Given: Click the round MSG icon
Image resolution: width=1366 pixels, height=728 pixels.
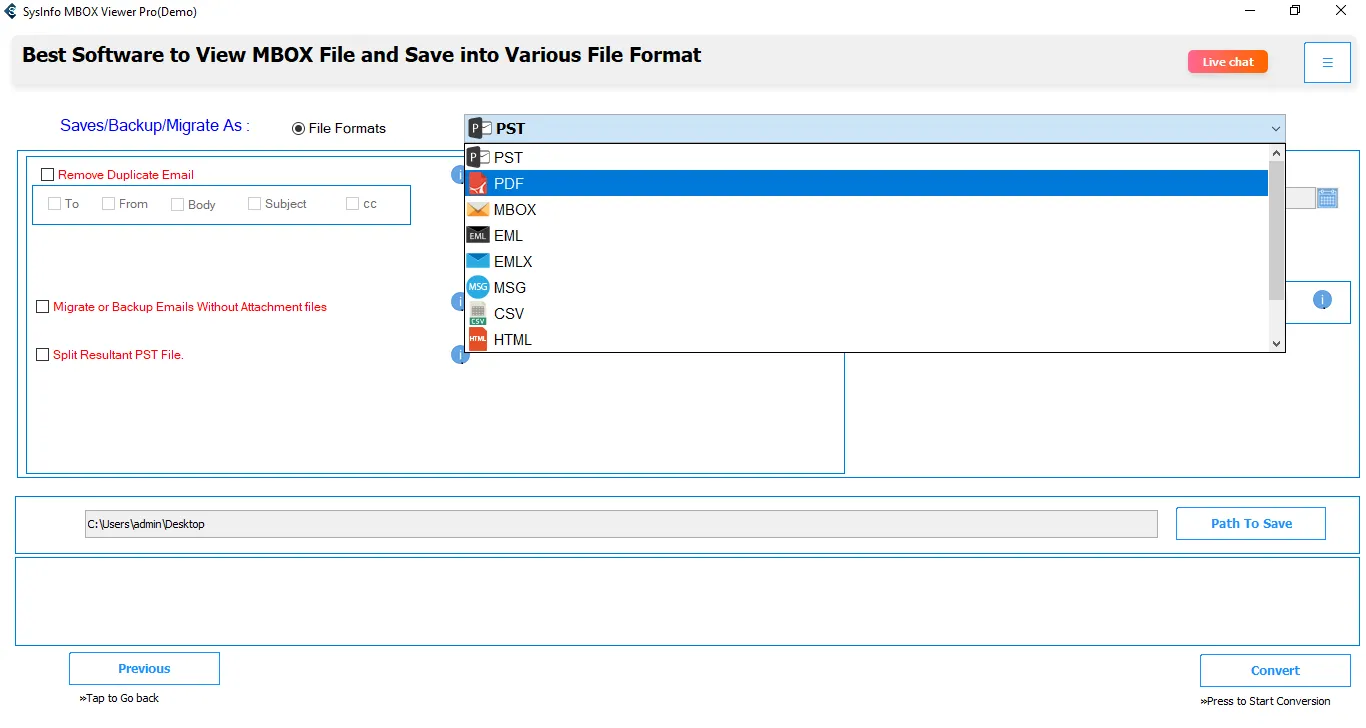Looking at the screenshot, I should (478, 287).
